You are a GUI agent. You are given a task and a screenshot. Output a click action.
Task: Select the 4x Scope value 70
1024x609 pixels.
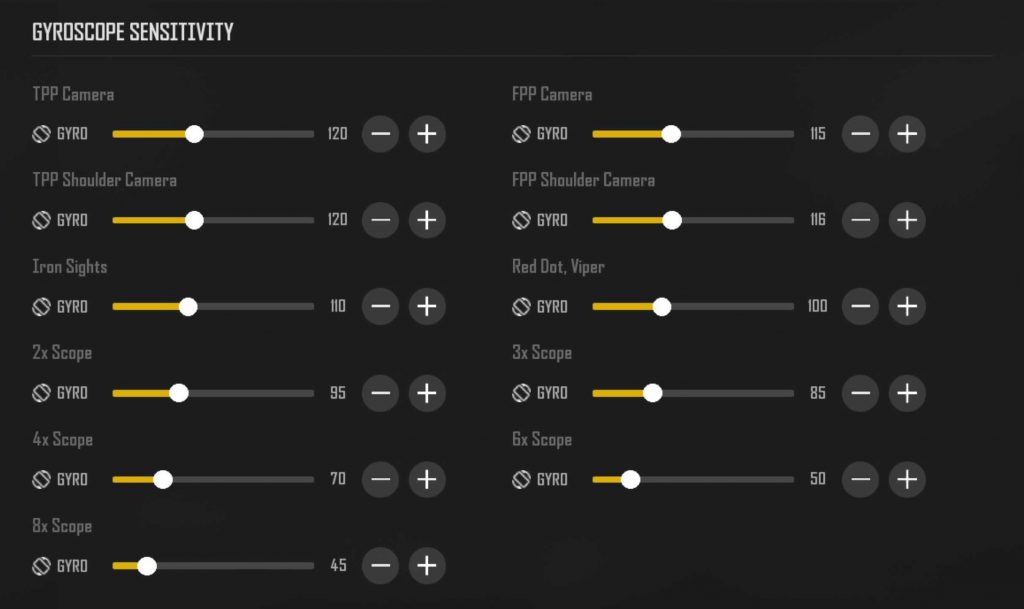(338, 478)
